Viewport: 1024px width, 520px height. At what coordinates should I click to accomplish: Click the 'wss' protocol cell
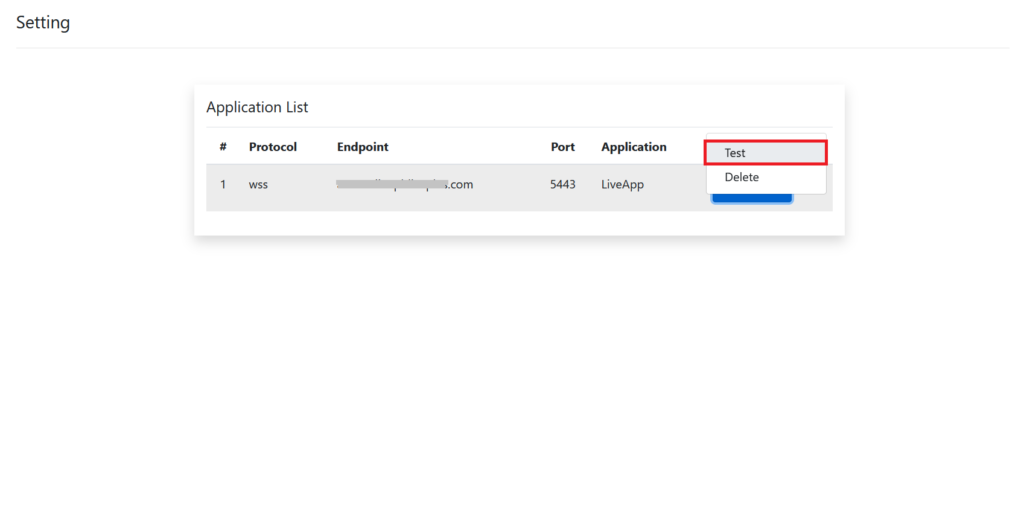click(x=259, y=185)
